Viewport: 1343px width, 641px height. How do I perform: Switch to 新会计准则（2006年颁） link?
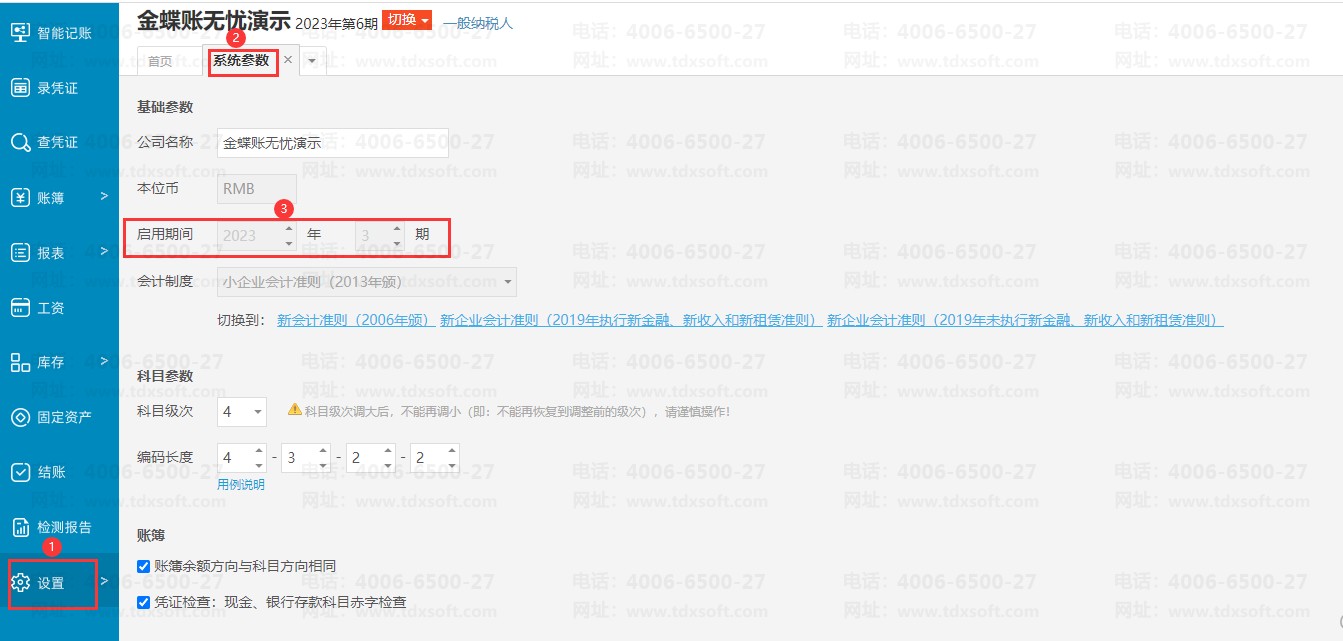(x=355, y=320)
